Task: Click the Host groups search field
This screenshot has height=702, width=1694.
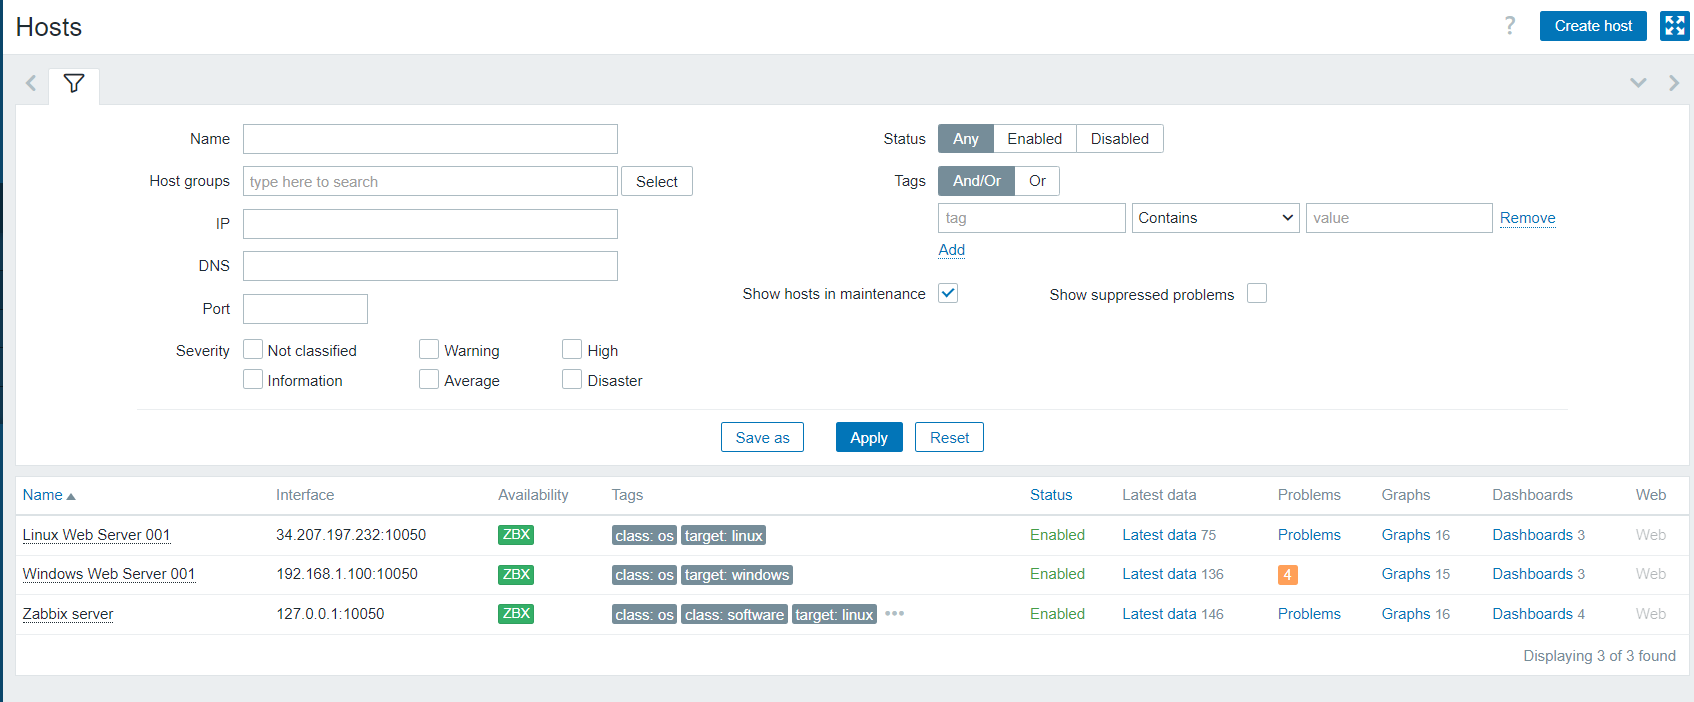Action: click(x=430, y=182)
